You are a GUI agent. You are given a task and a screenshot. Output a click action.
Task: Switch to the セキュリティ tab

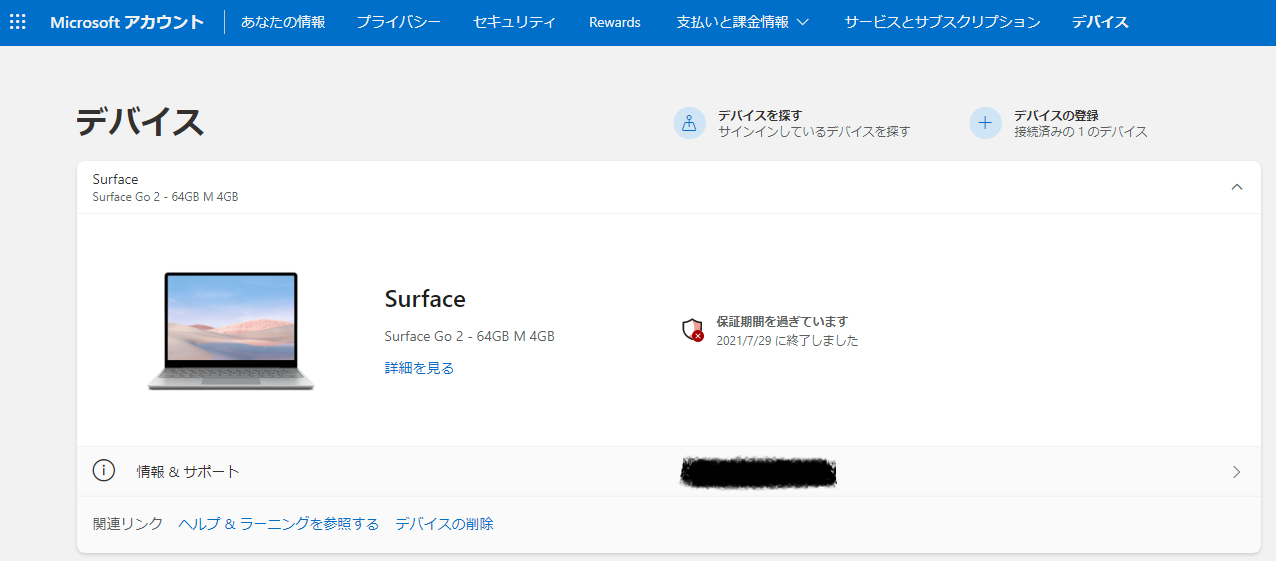[x=515, y=22]
